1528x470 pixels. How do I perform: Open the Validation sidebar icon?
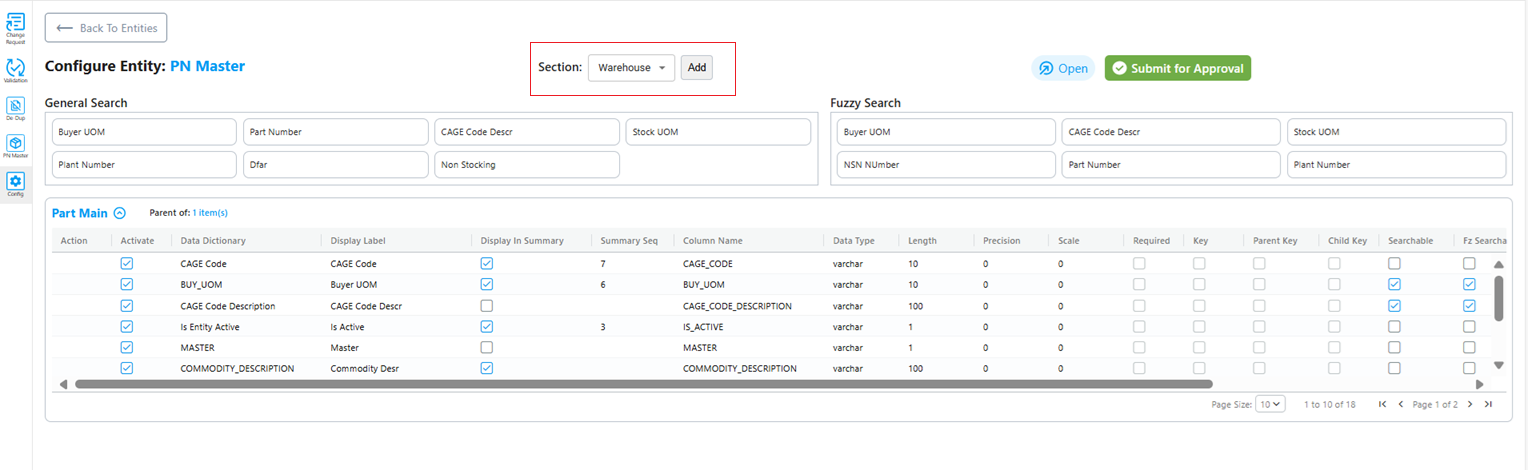[x=15, y=70]
